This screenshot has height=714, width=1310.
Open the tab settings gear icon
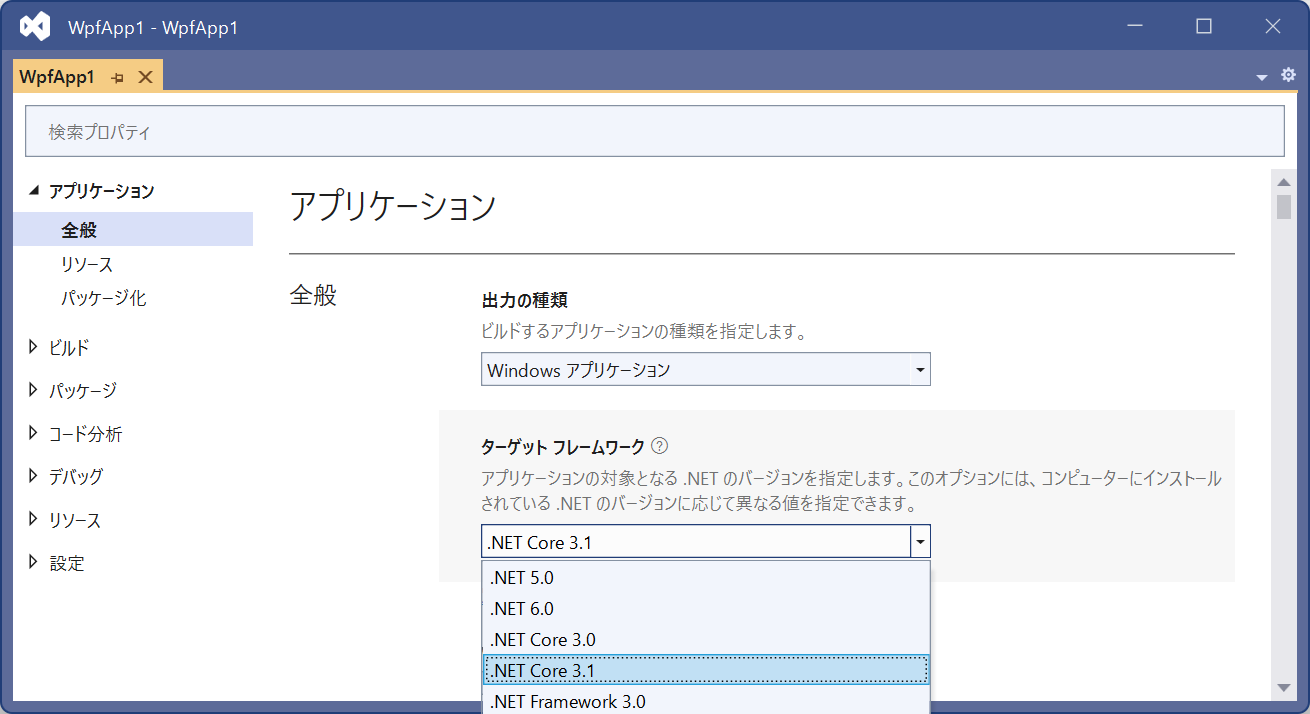pyautogui.click(x=1288, y=75)
